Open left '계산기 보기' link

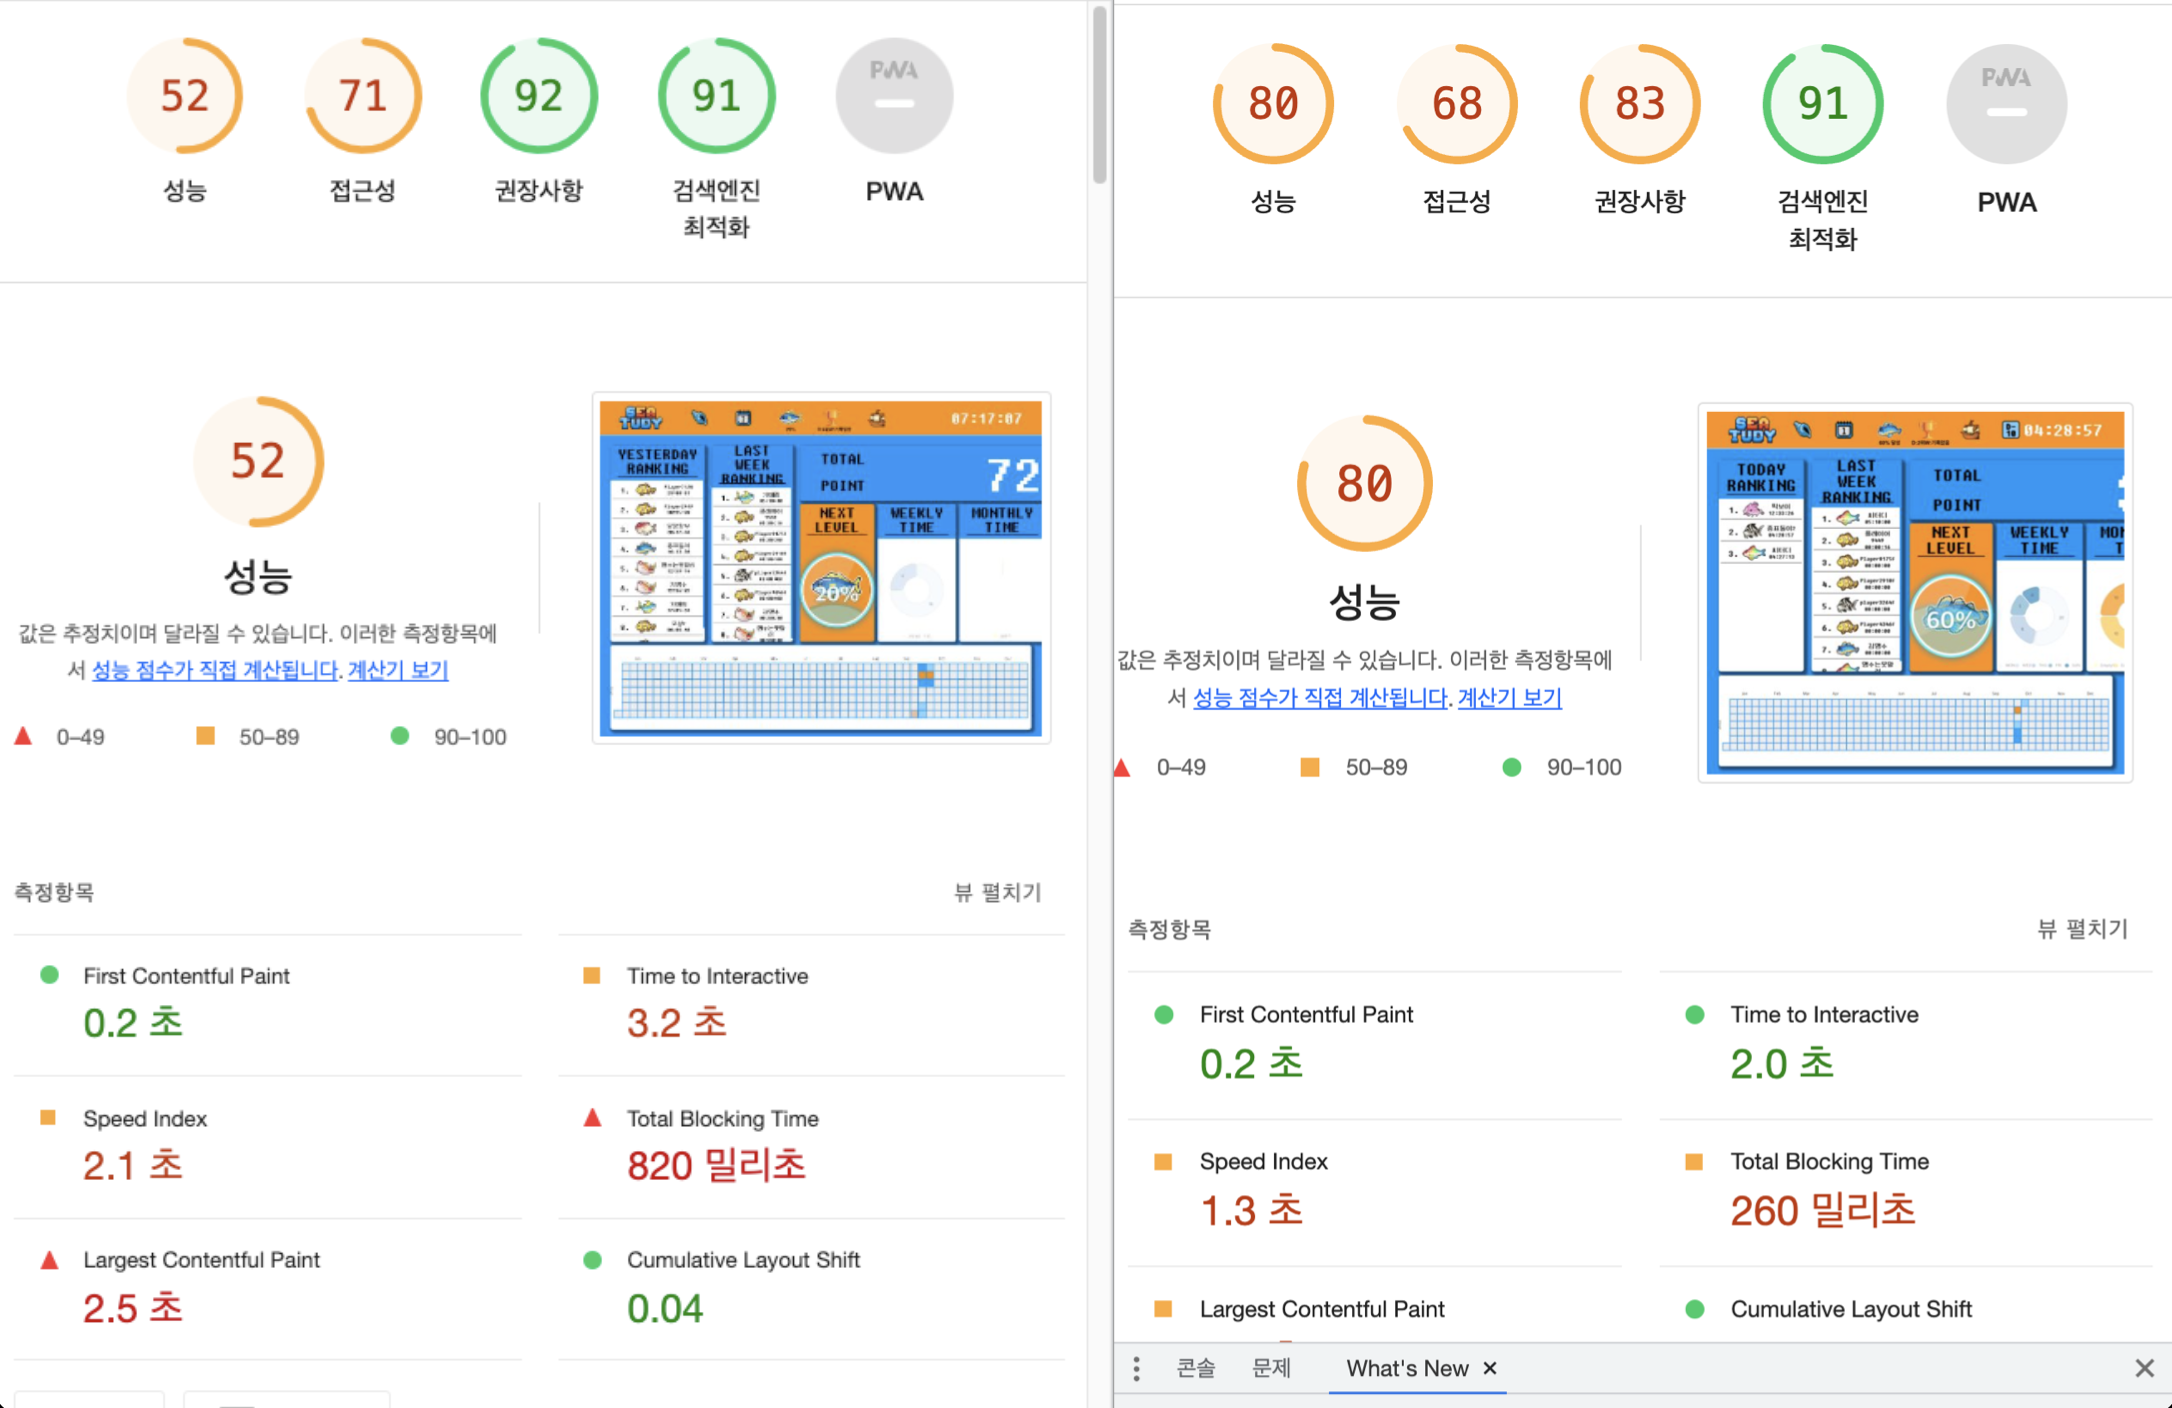click(397, 670)
